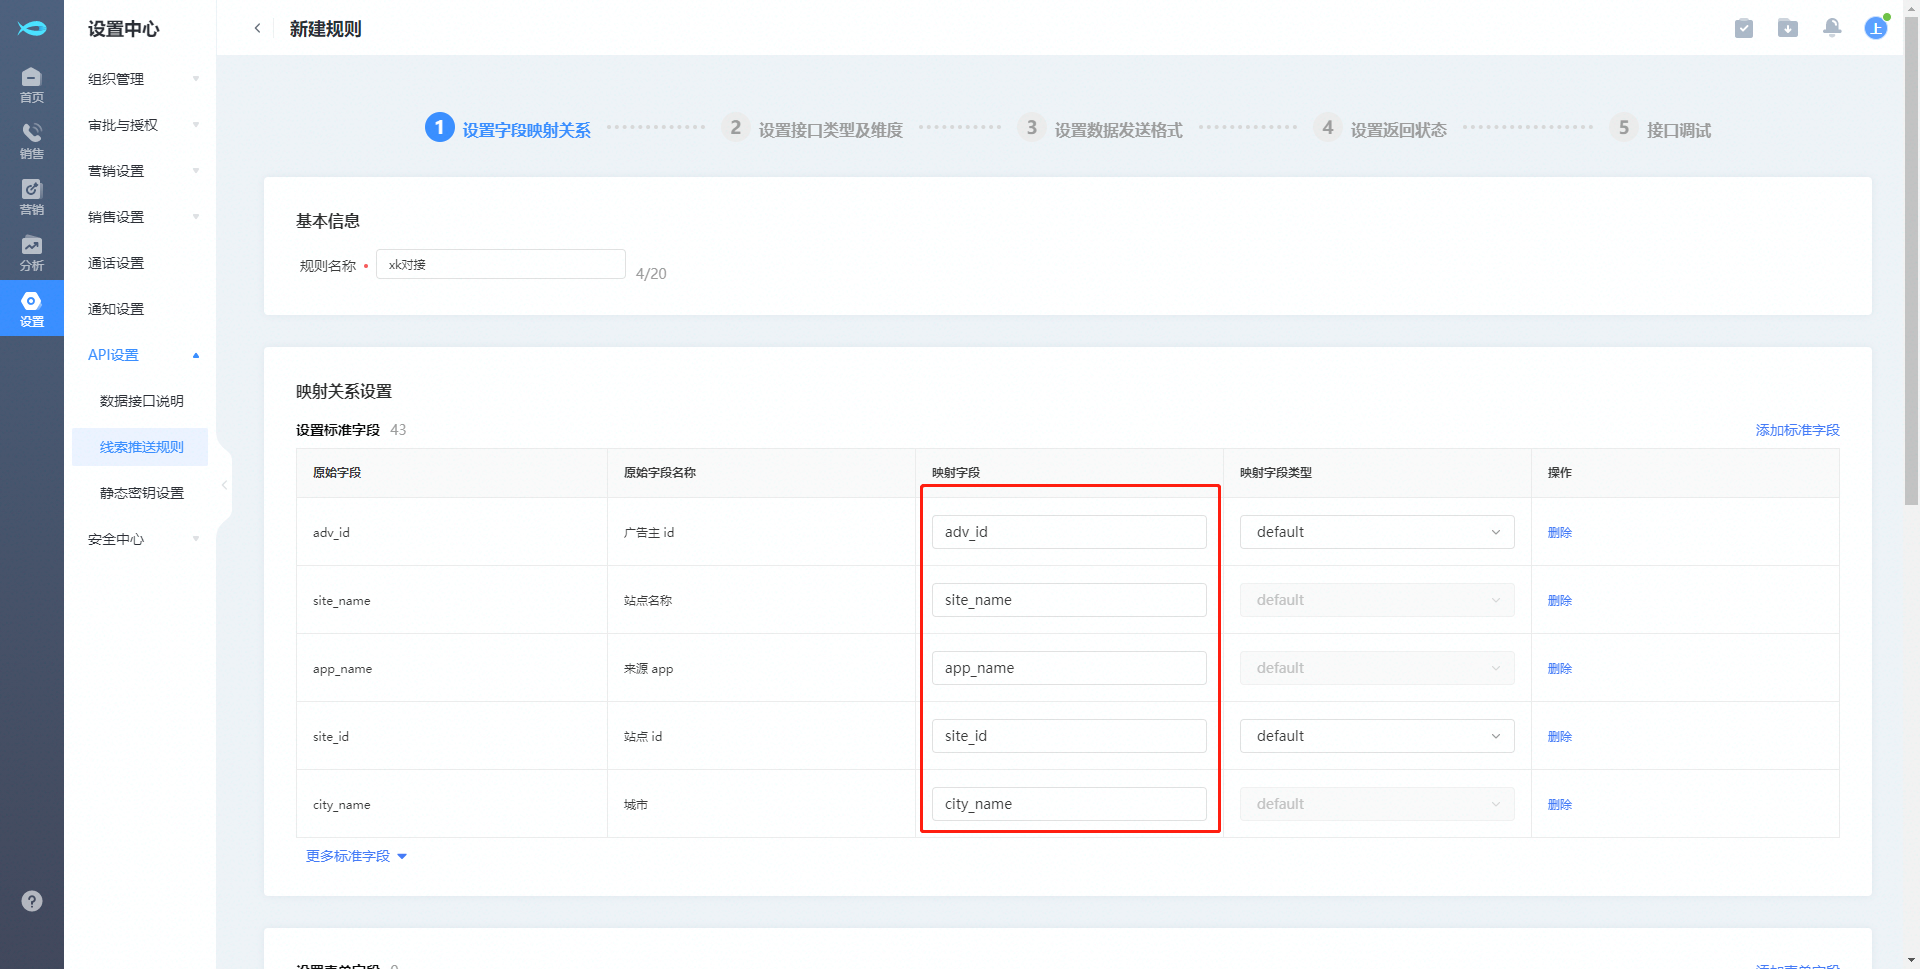Click the back arrow next to 新建规则
This screenshot has width=1920, height=969.
(257, 28)
